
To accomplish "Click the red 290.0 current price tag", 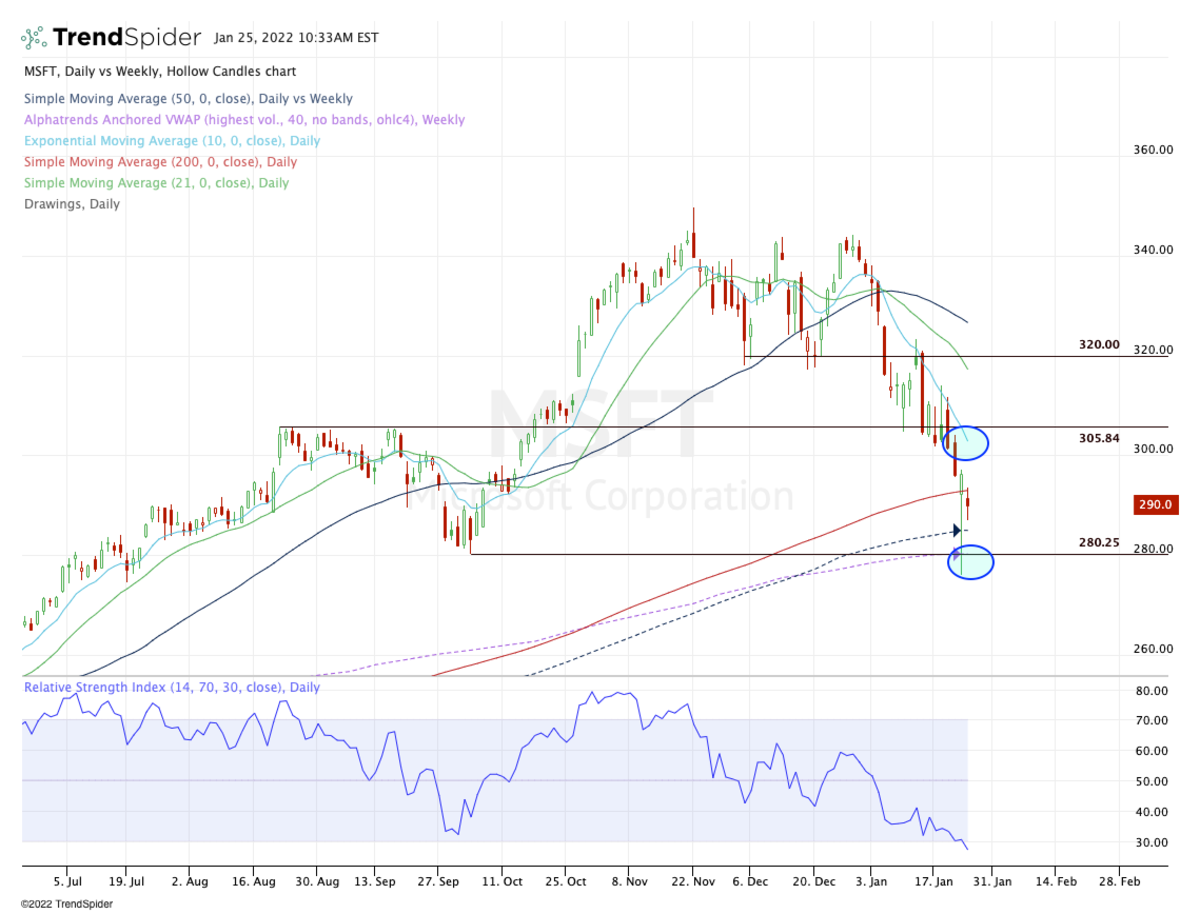I will [x=1154, y=506].
